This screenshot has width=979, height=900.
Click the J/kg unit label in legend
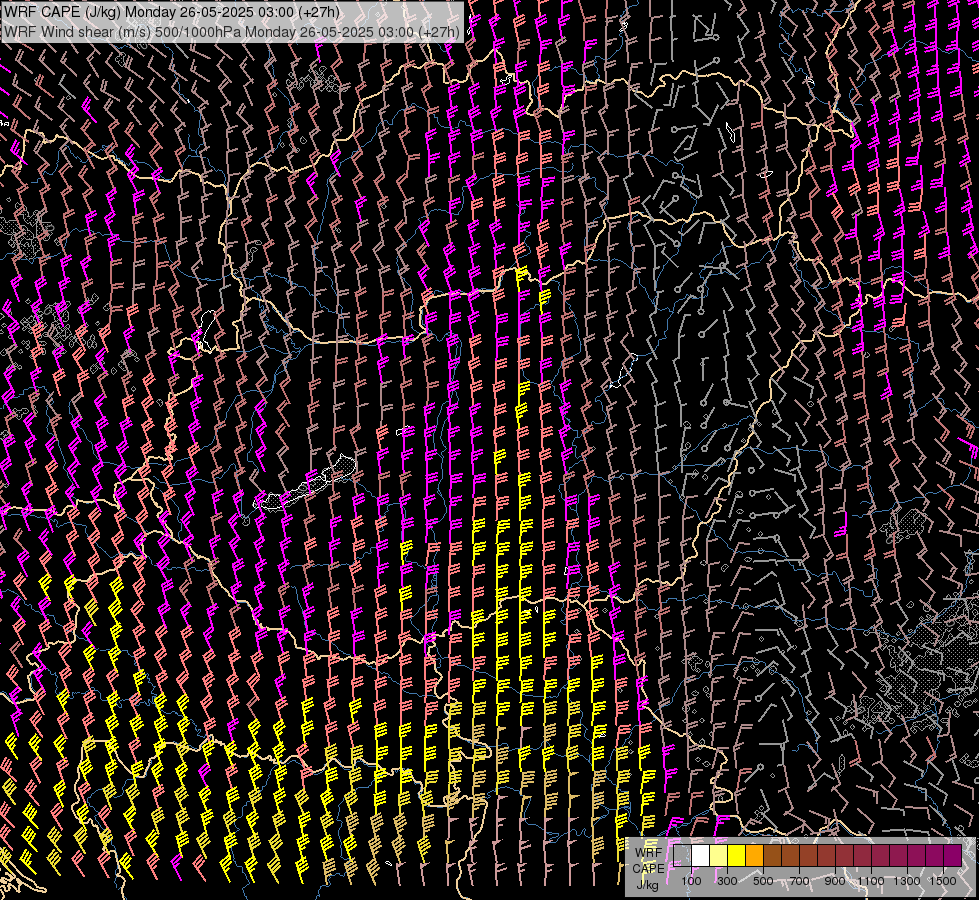(648, 885)
